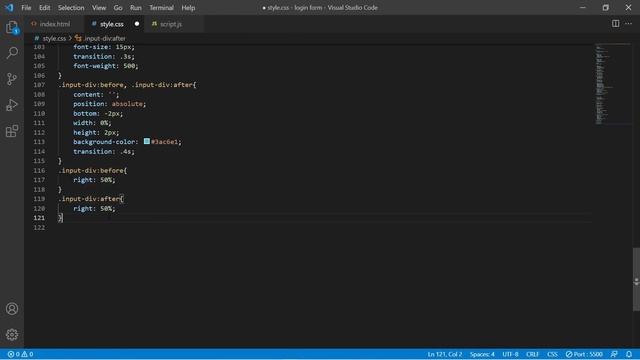Click the #3ac6e1 color swatch
The width and height of the screenshot is (640, 360).
coord(147,141)
